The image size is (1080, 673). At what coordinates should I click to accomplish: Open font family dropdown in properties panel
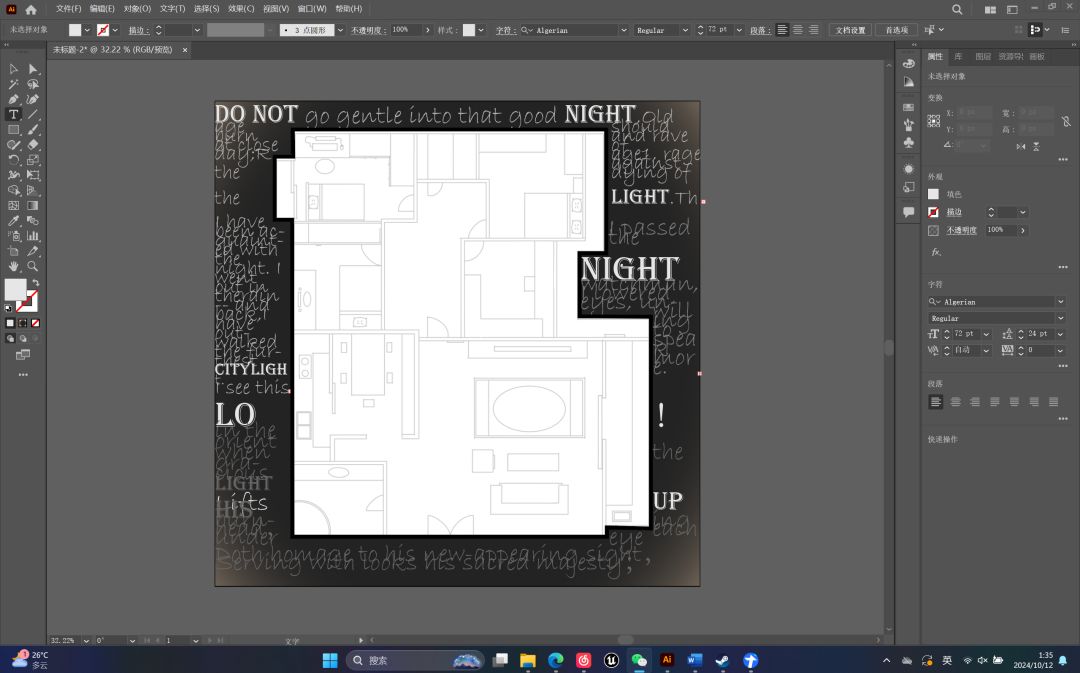pyautogui.click(x=1060, y=302)
